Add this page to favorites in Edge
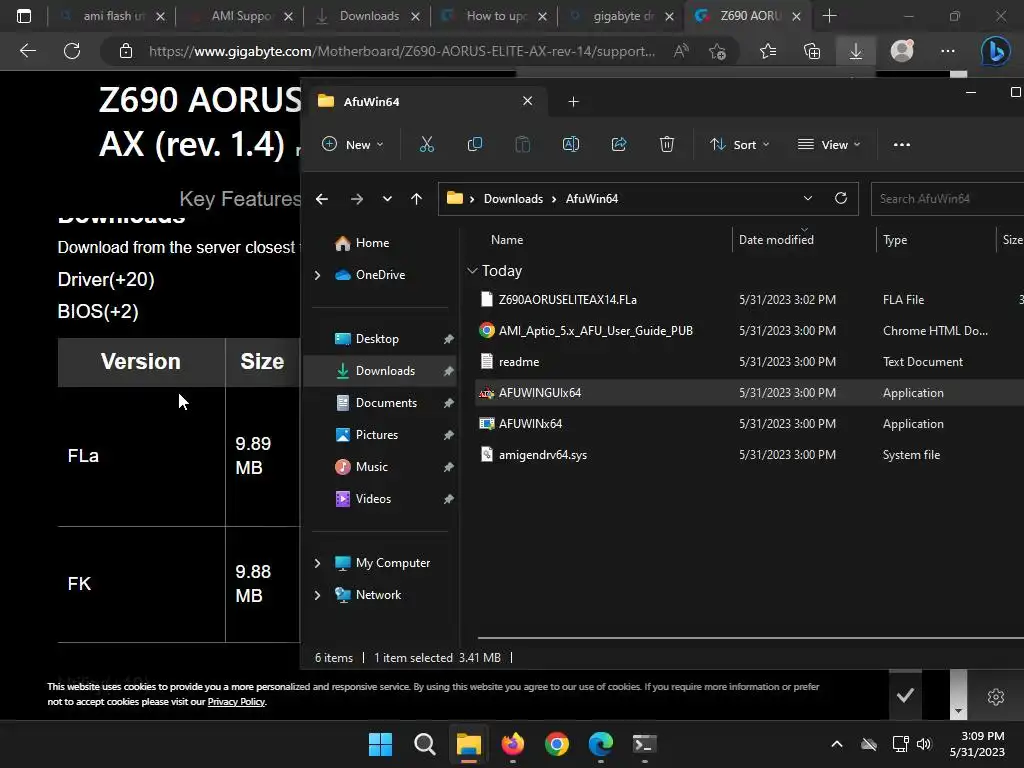The width and height of the screenshot is (1024, 768). coord(717,51)
